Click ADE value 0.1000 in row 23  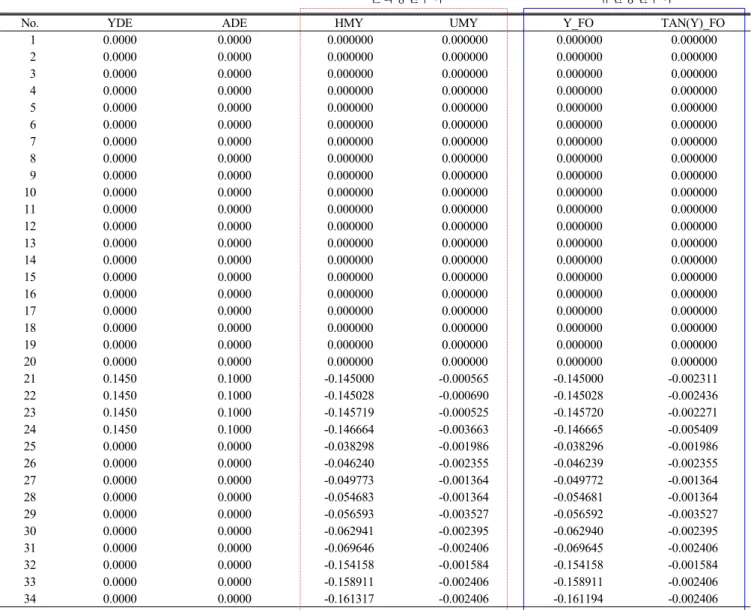coord(234,413)
